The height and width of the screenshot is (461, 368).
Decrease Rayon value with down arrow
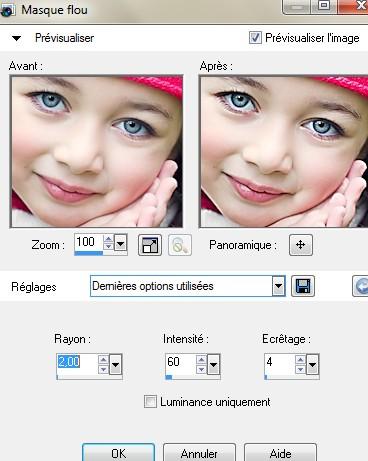pyautogui.click(x=103, y=370)
